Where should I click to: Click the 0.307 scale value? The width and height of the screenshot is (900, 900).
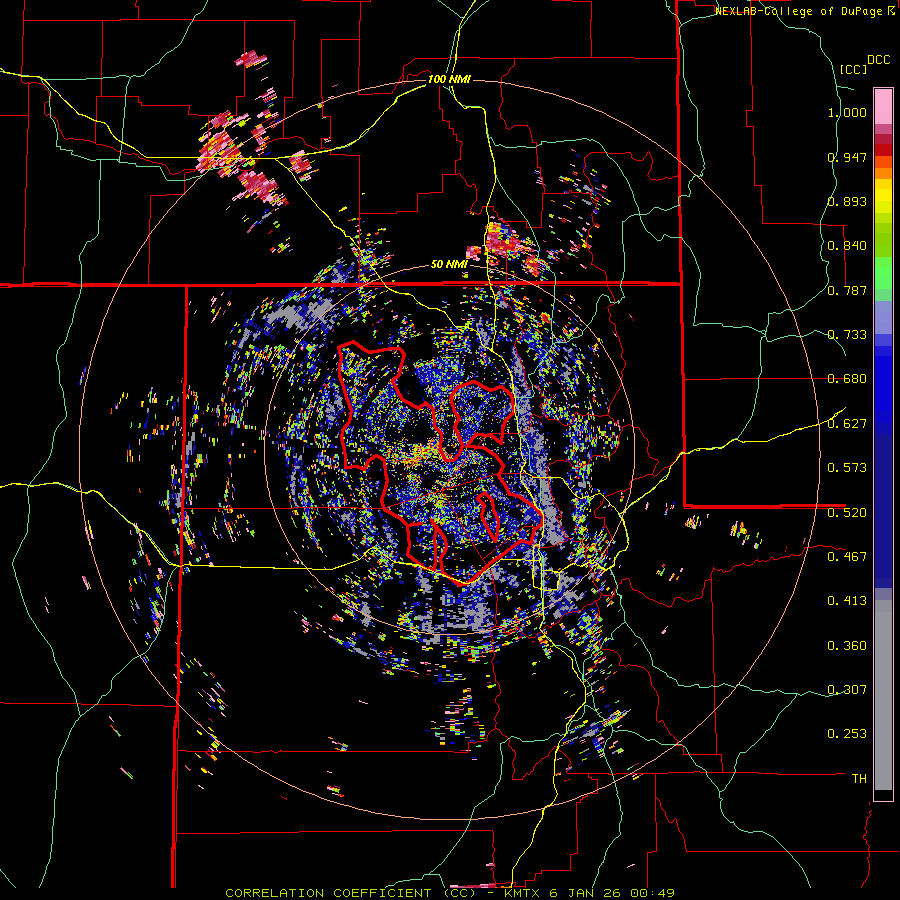847,690
